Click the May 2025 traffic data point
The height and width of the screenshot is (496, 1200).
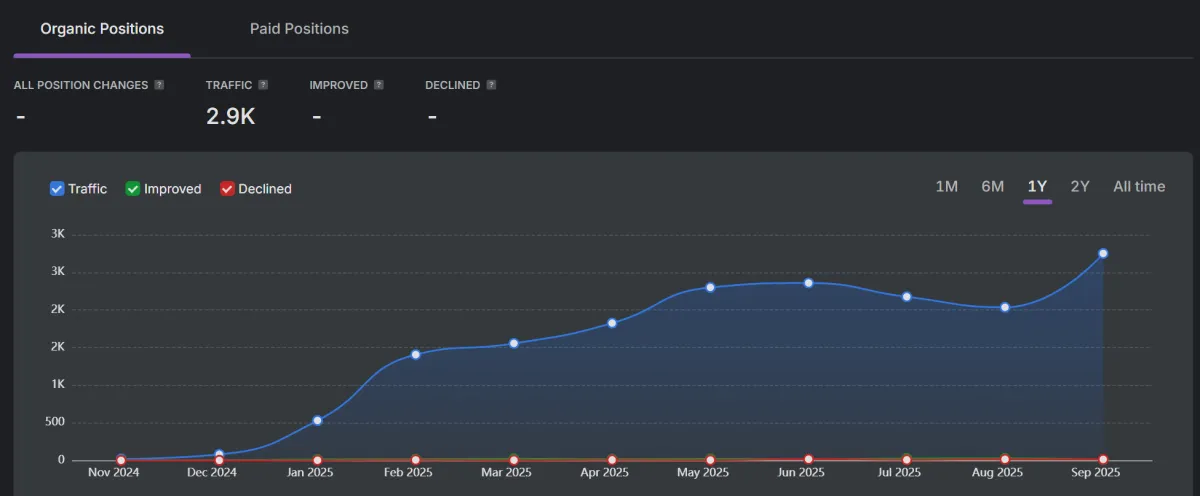click(711, 287)
